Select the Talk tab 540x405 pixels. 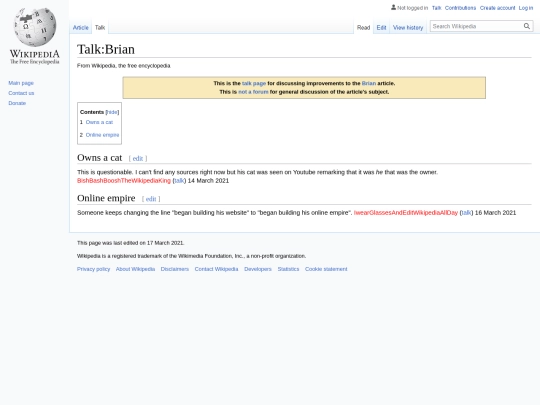(100, 28)
